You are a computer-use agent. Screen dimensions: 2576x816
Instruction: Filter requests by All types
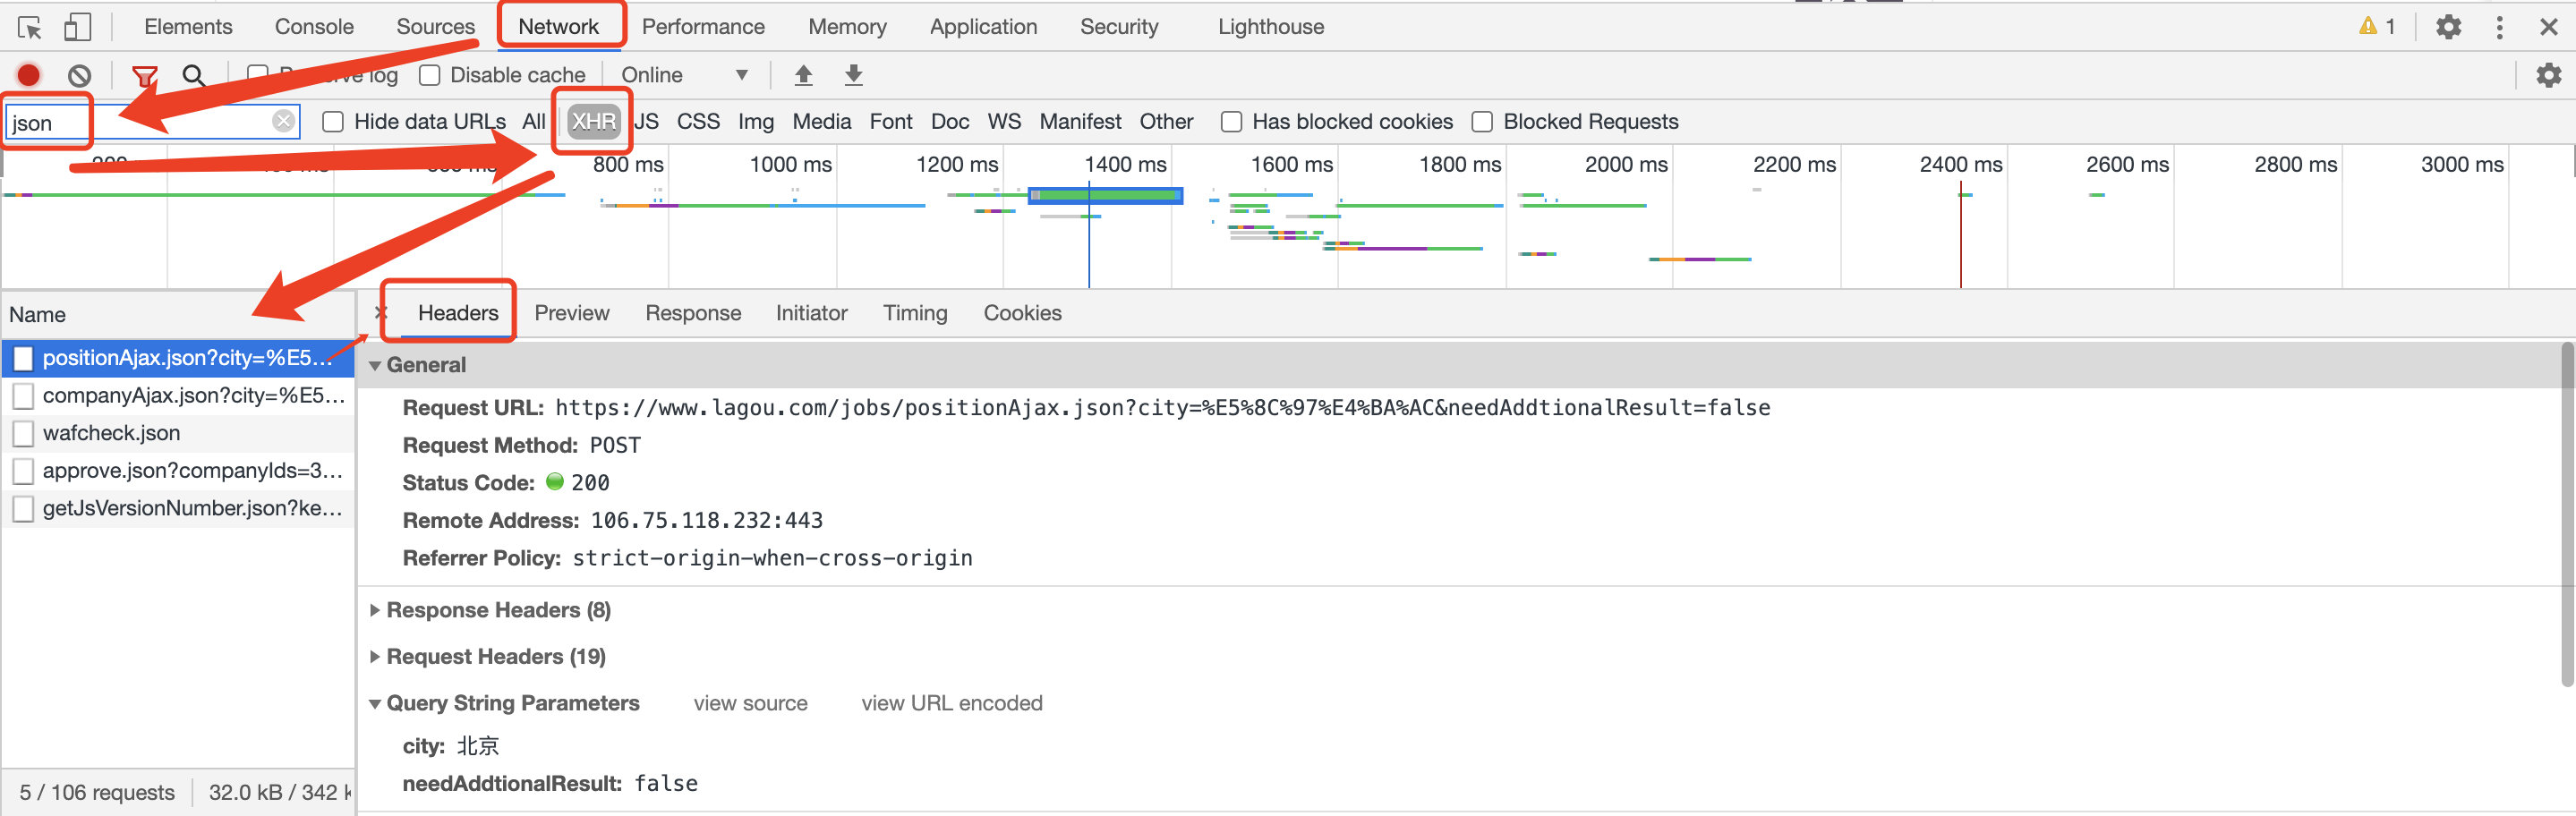click(x=534, y=122)
